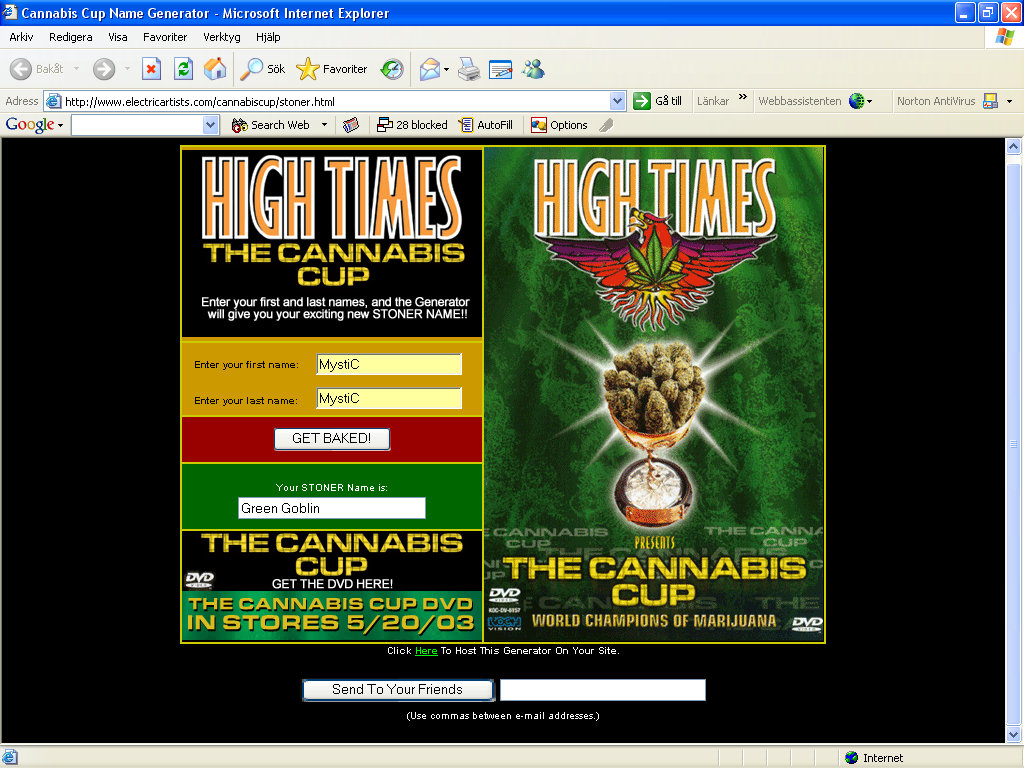Click the Google toolbar search field
Image resolution: width=1024 pixels, height=768 pixels.
pos(137,125)
